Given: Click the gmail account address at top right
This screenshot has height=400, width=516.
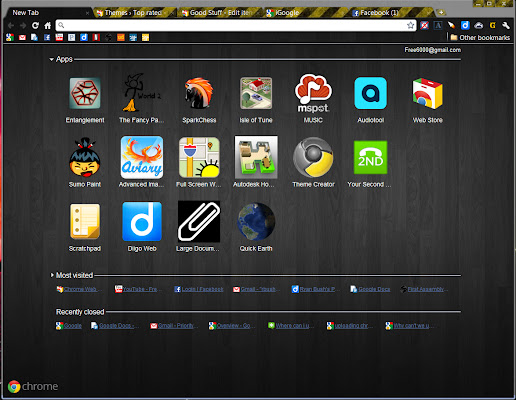Looking at the screenshot, I should coord(433,50).
